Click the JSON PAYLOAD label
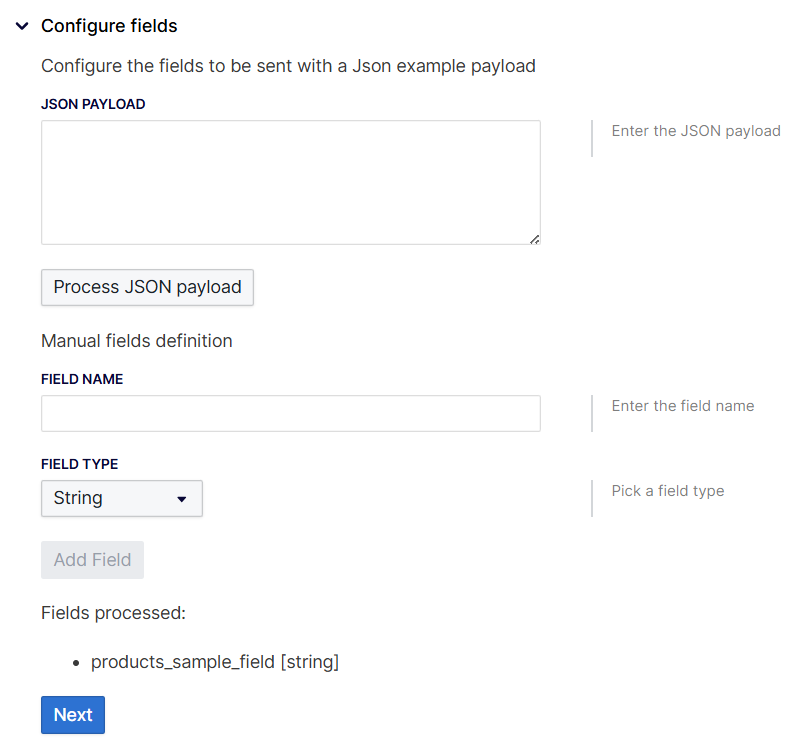 [x=93, y=104]
